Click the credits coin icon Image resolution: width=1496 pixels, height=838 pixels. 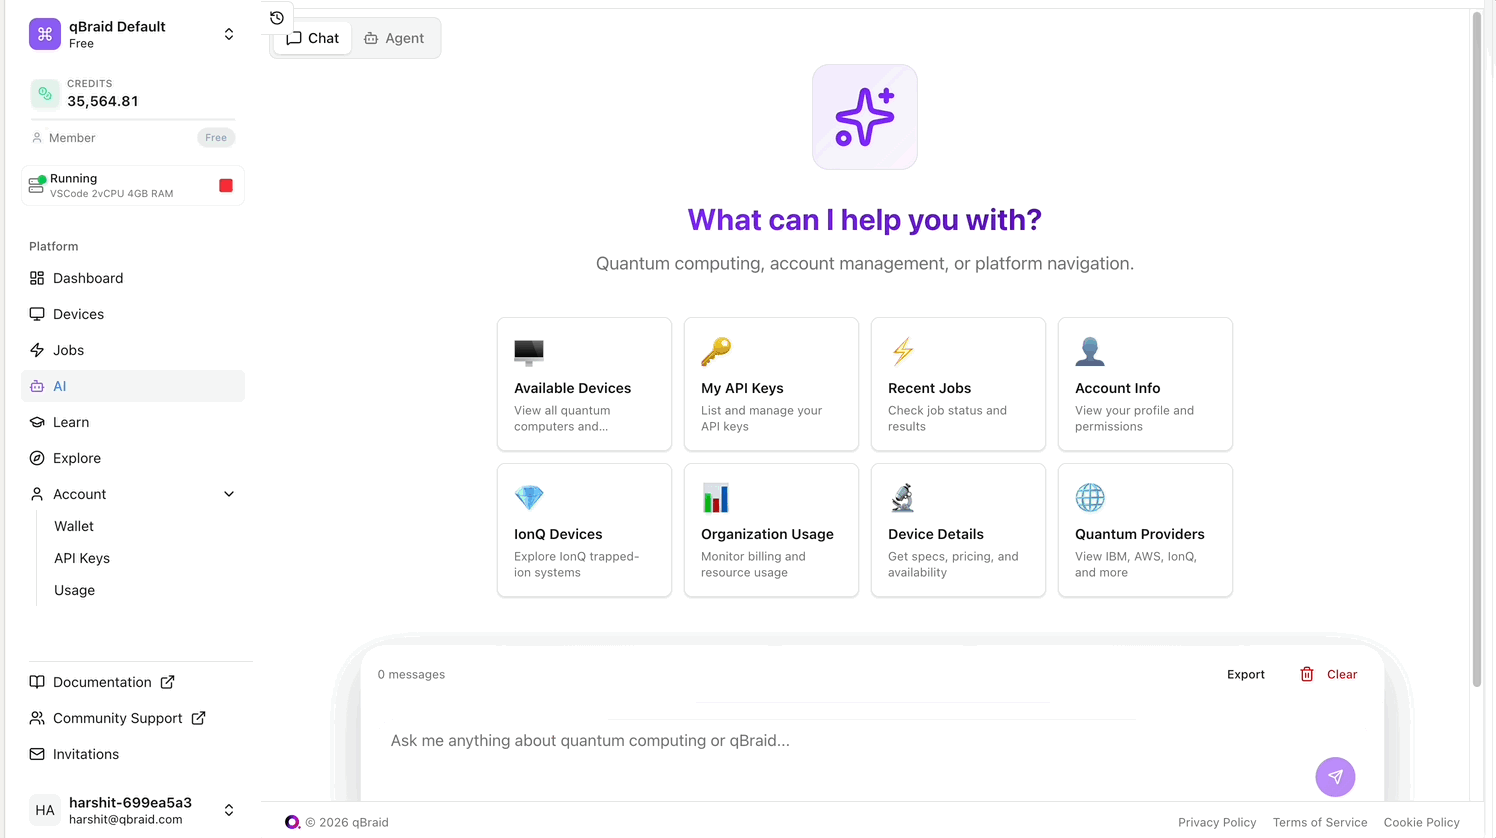click(45, 93)
